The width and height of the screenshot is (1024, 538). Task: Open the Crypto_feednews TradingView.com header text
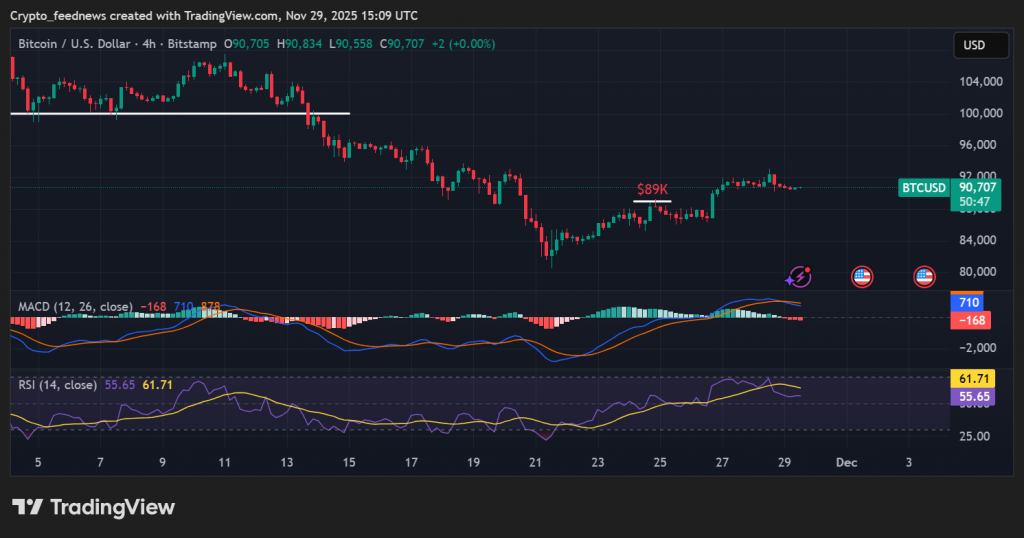click(x=212, y=15)
